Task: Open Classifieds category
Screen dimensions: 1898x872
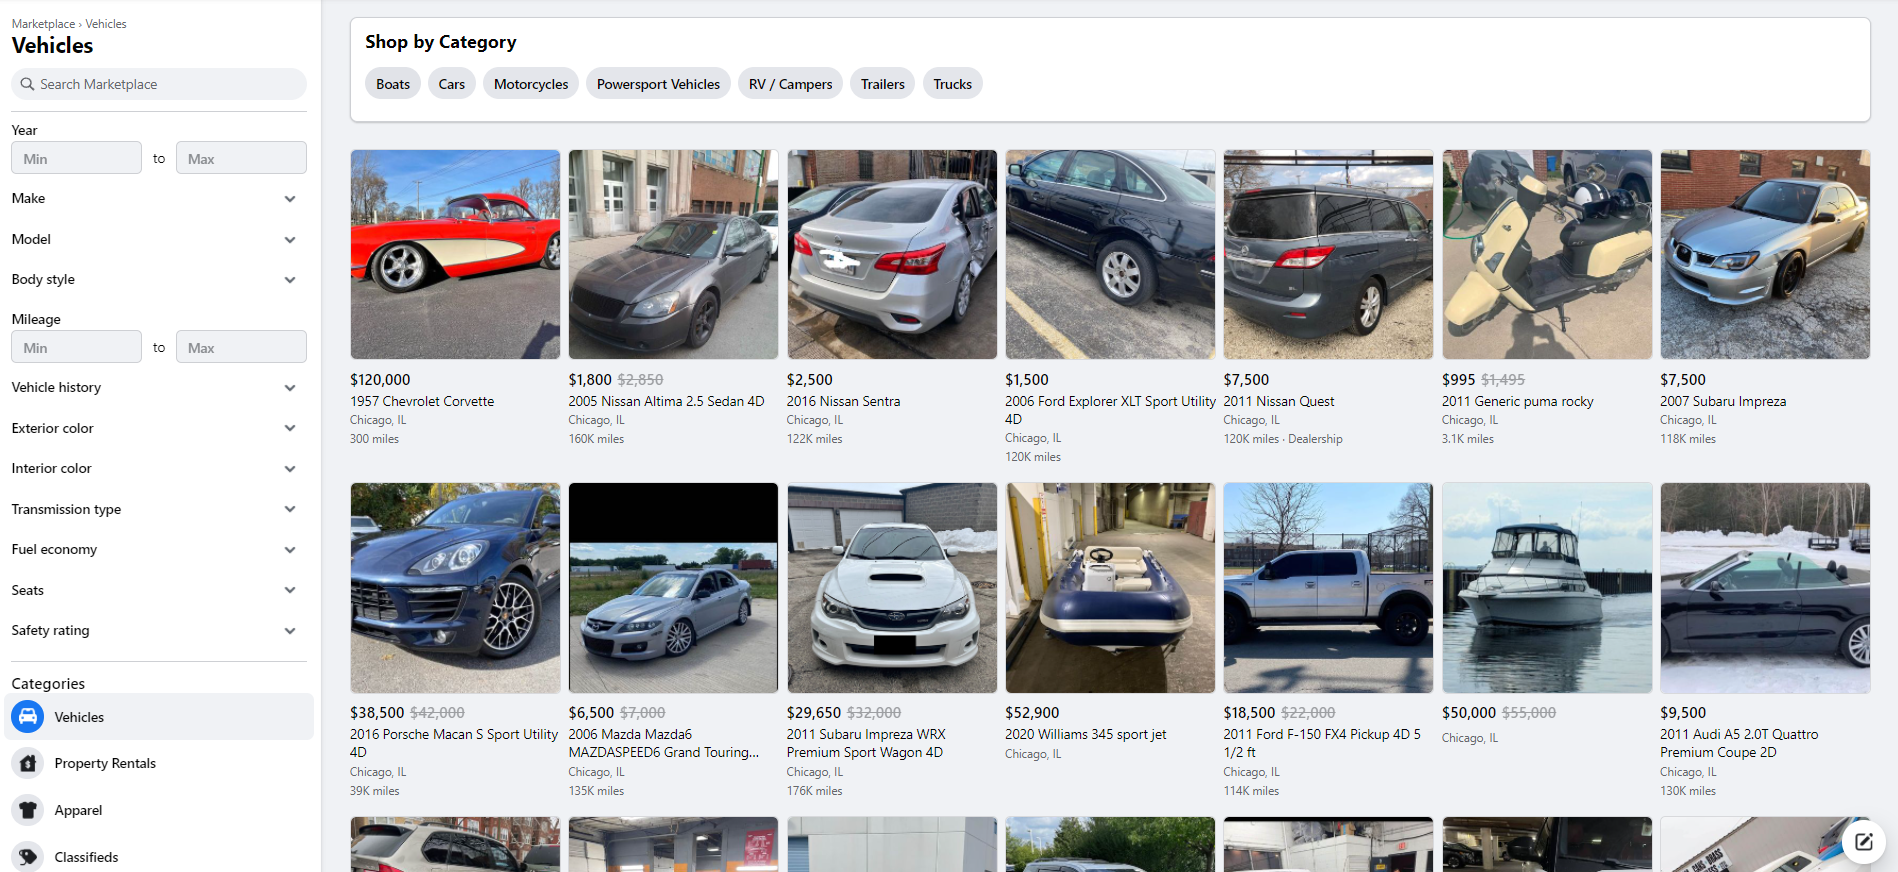Action: (x=159, y=856)
